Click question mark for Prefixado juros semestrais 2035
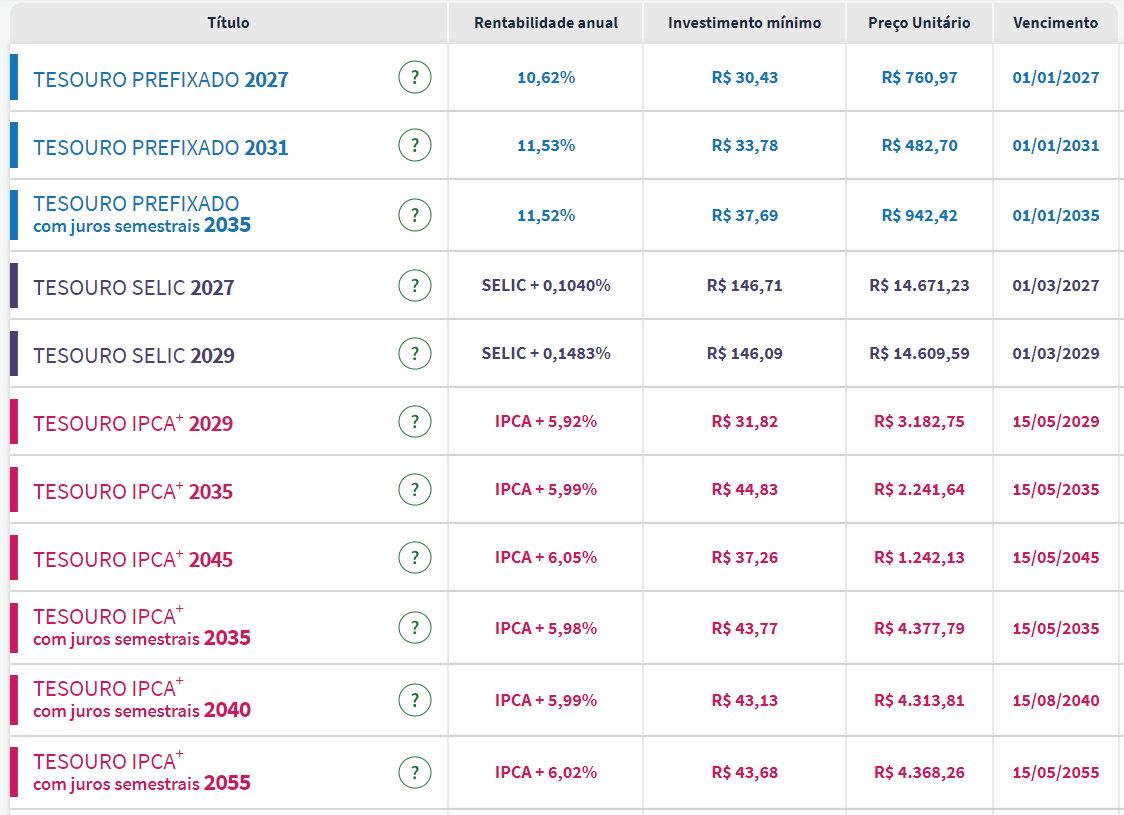This screenshot has width=1124, height=815. click(415, 215)
